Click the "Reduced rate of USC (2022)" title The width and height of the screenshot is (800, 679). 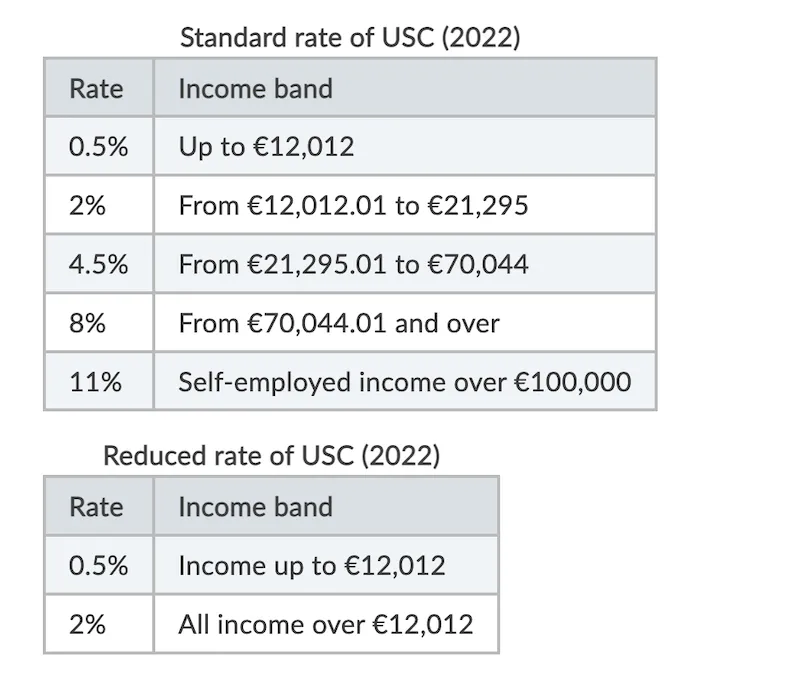click(x=271, y=457)
